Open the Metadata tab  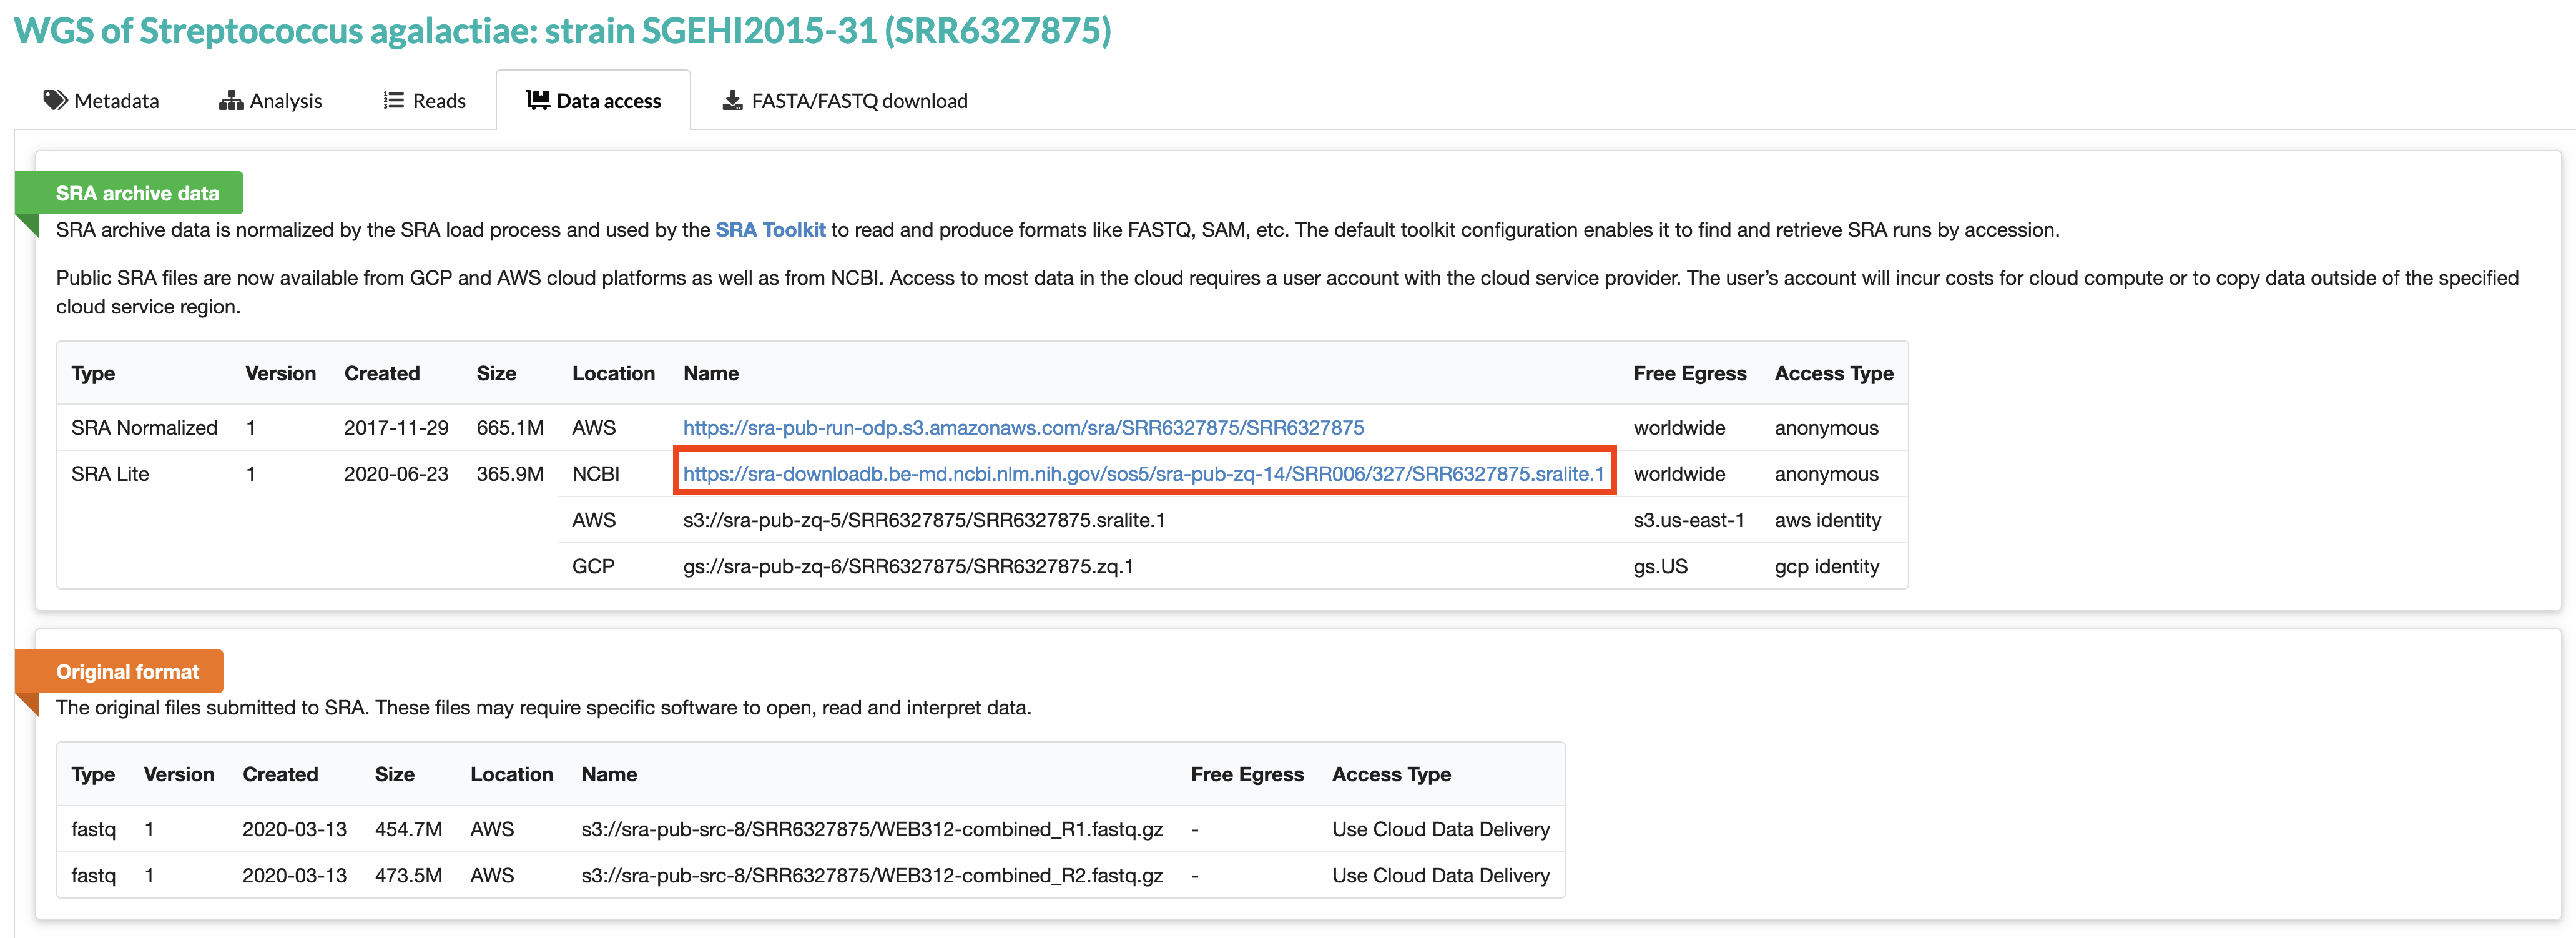tap(116, 101)
